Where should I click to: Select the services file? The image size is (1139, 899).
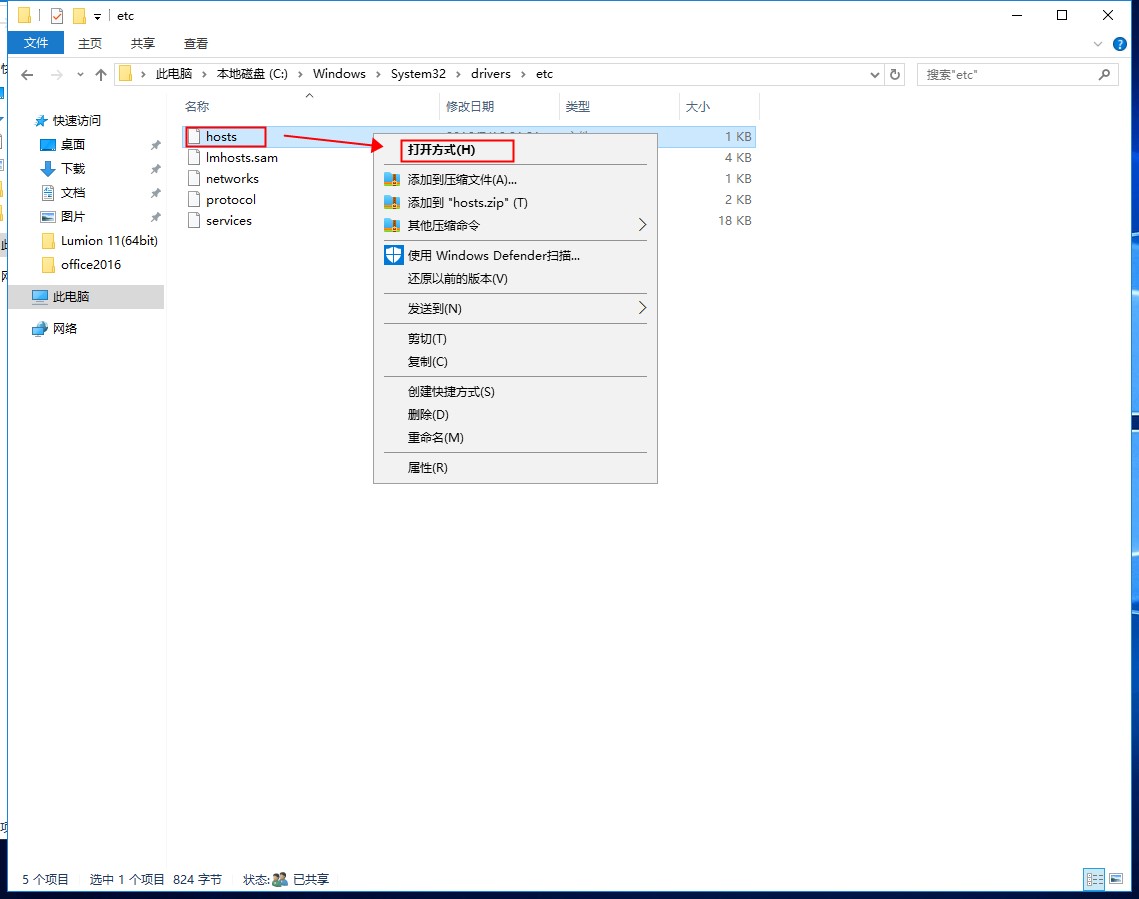pyautogui.click(x=228, y=221)
